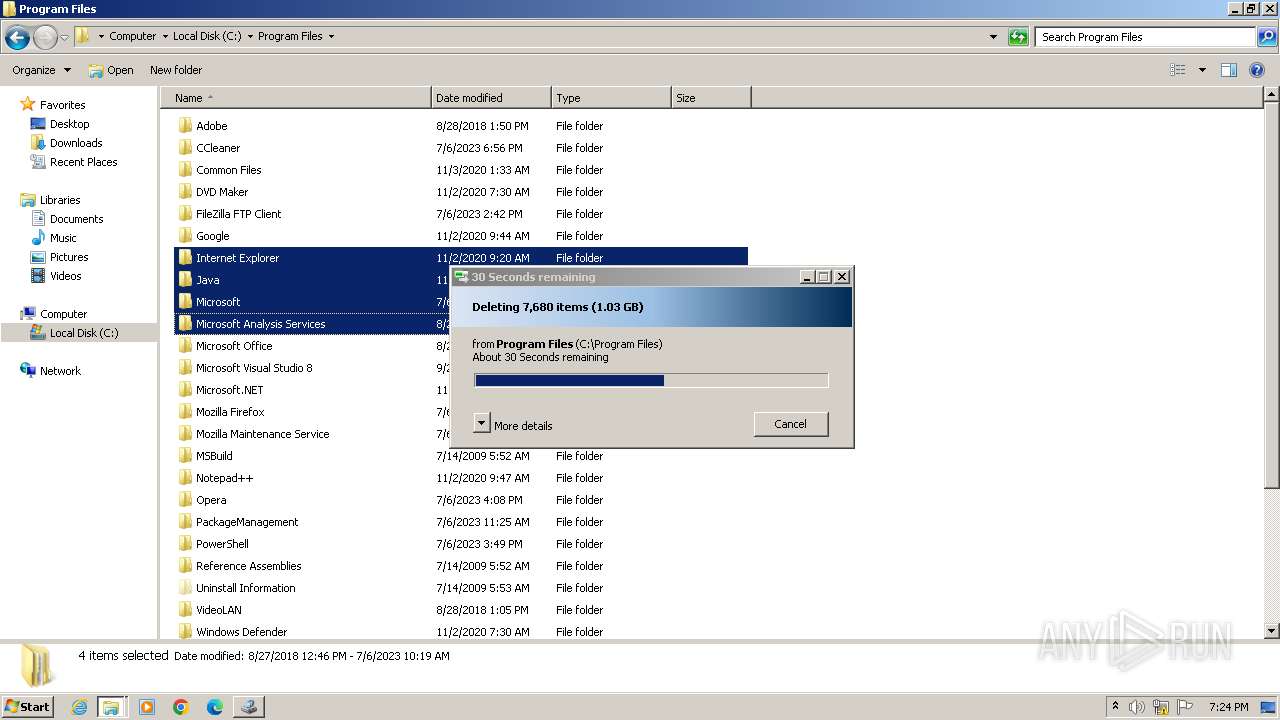Screen dimensions: 1280x720
Task: Sort by the Date modified column header
Action: coord(491,98)
